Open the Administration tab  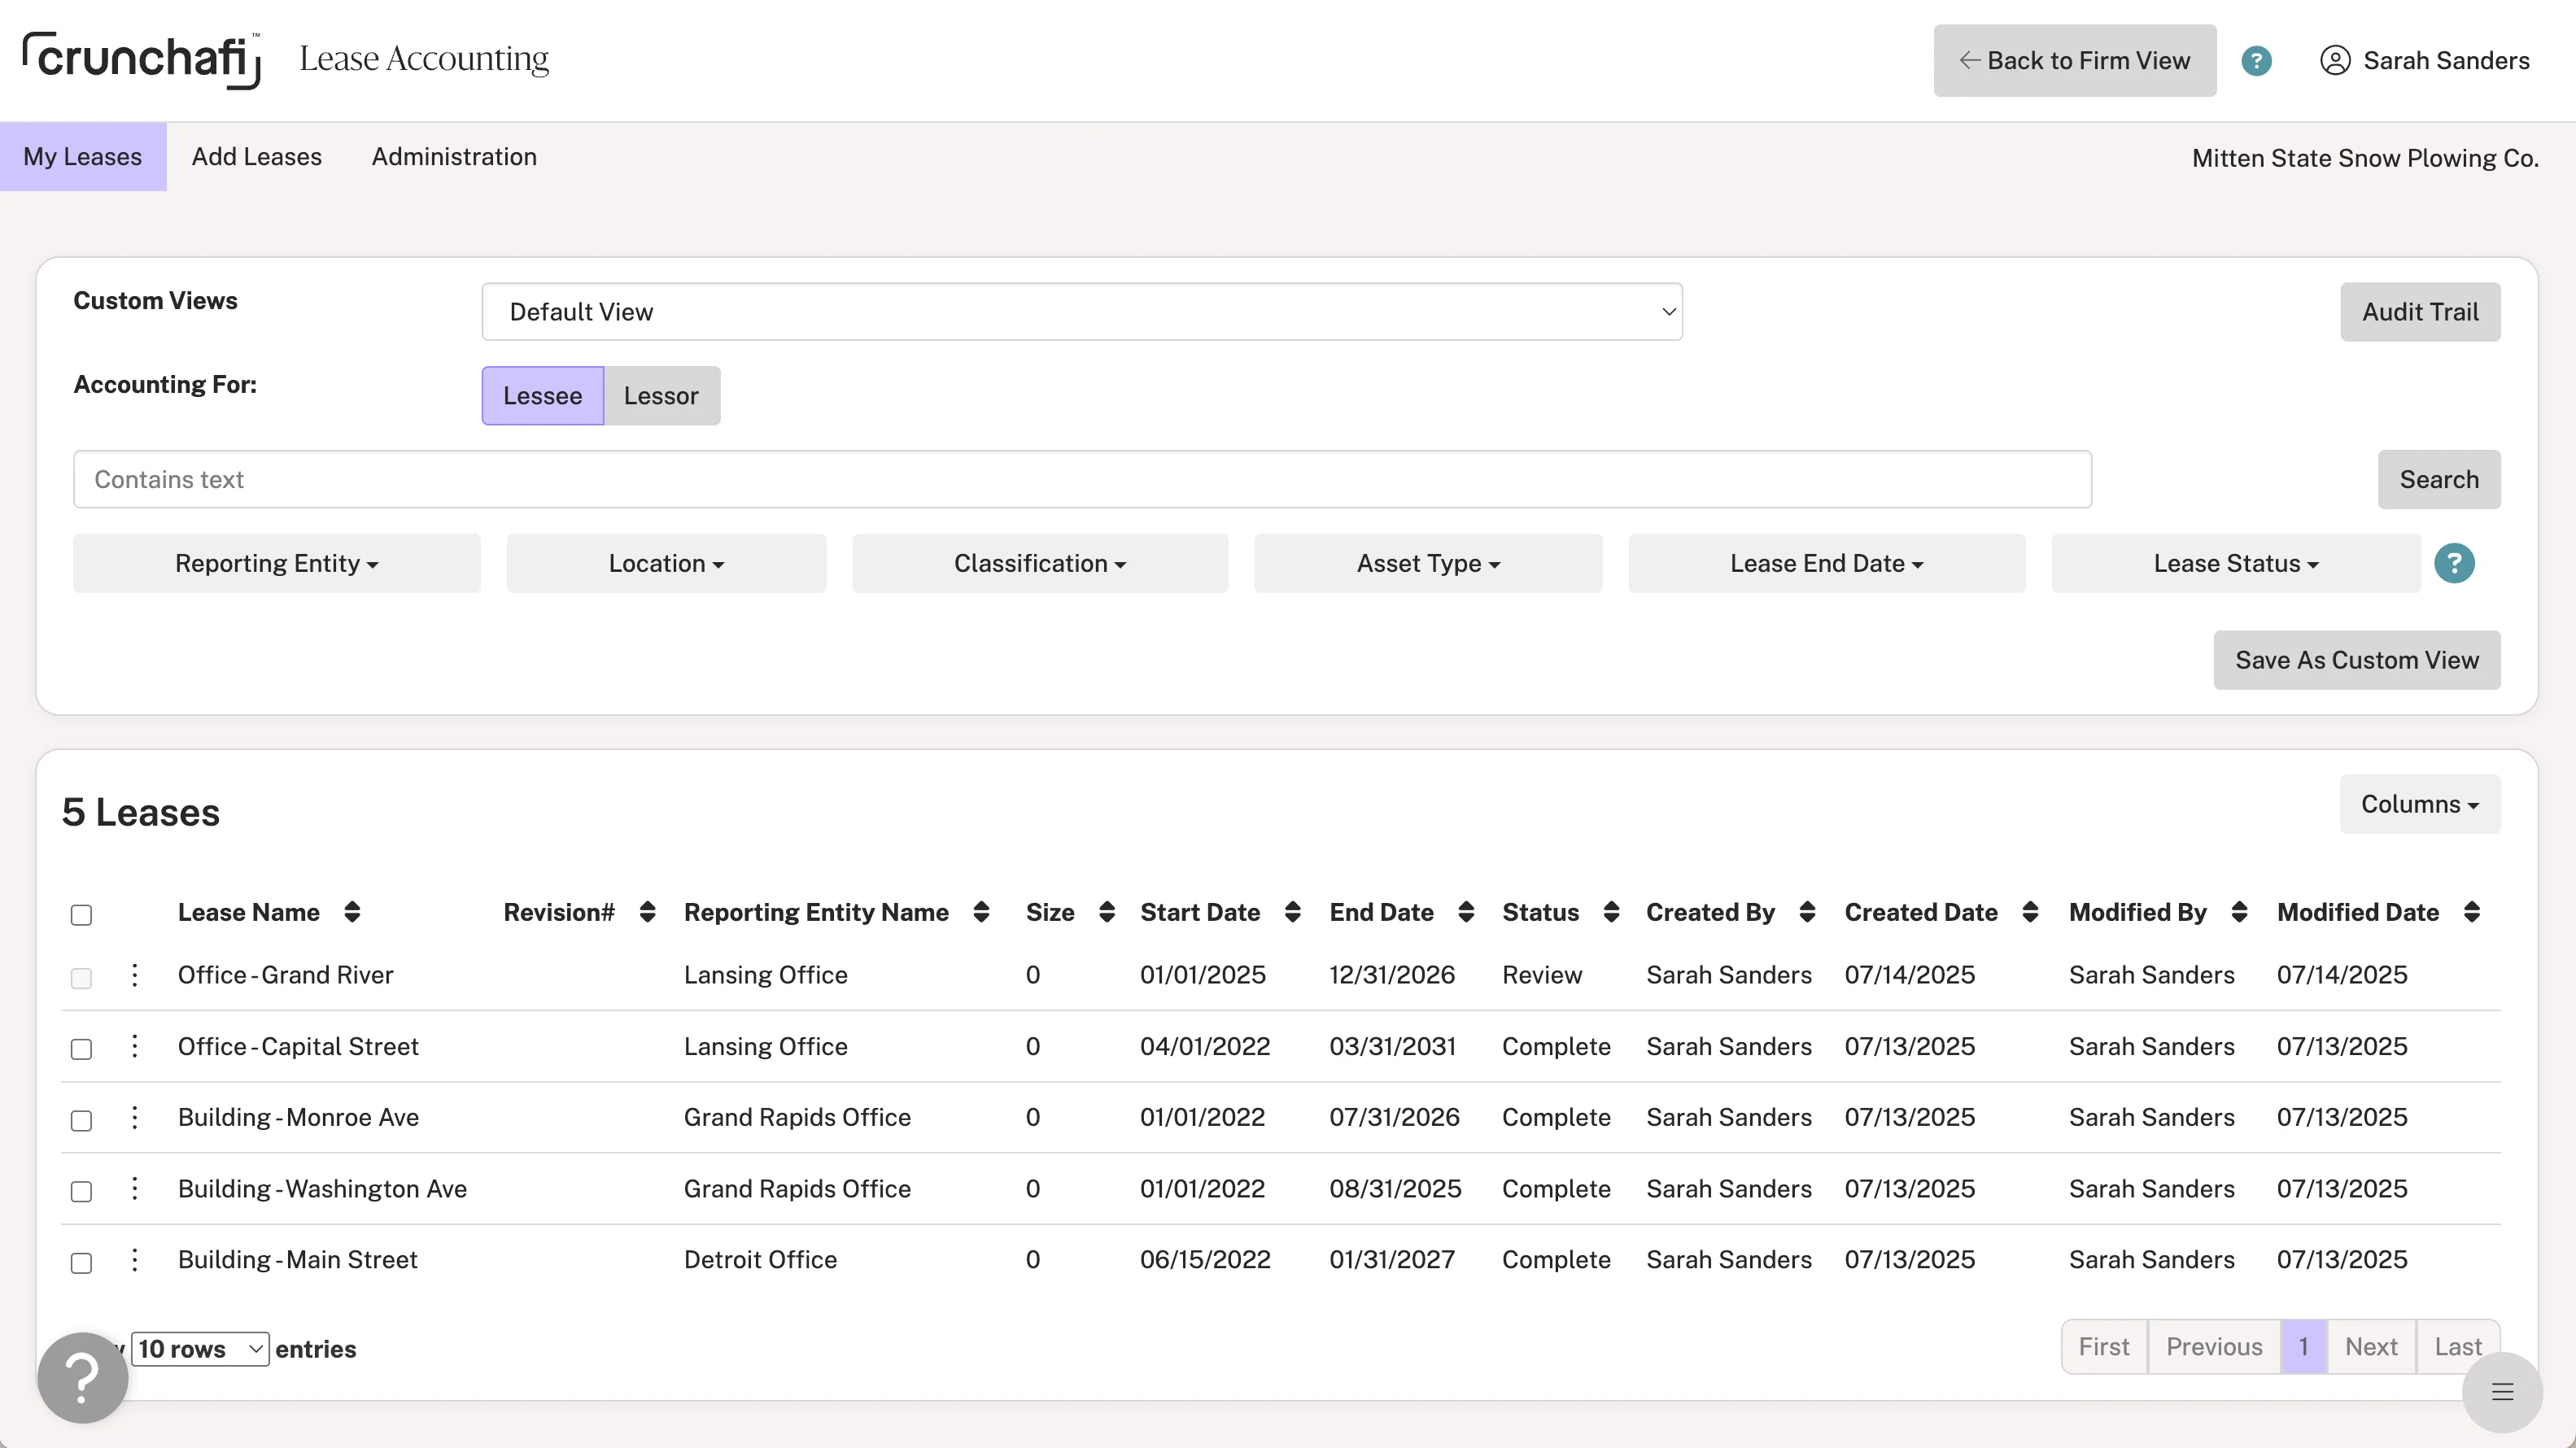(454, 157)
